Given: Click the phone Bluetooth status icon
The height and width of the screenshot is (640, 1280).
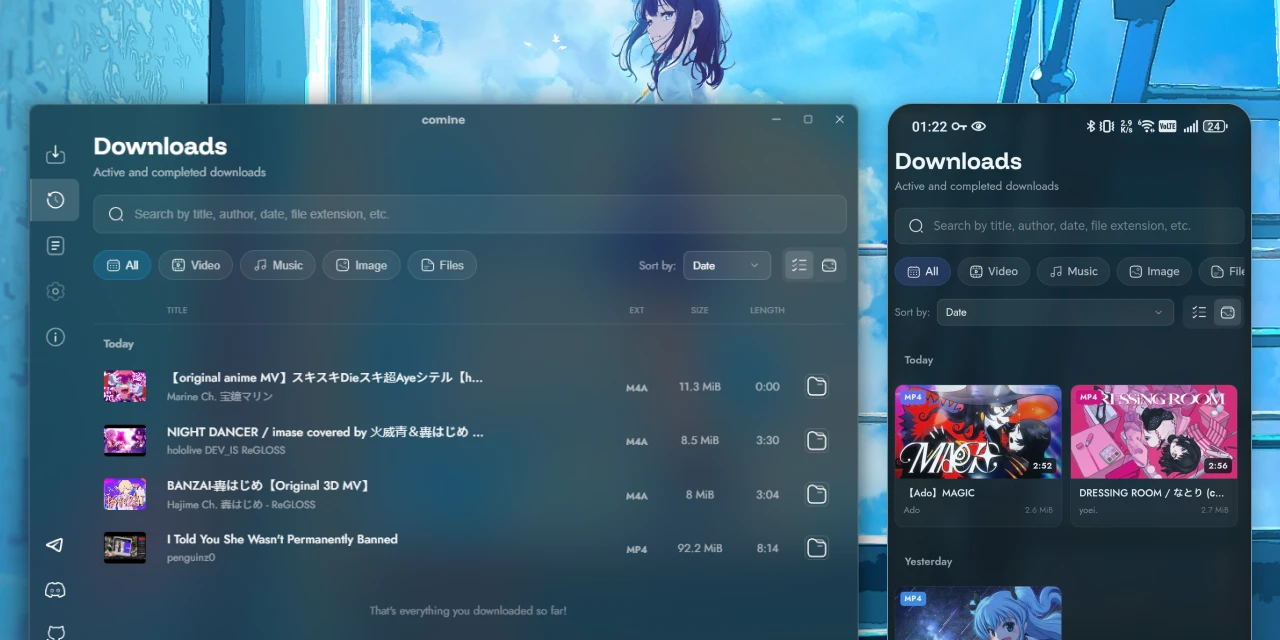Looking at the screenshot, I should 1091,126.
